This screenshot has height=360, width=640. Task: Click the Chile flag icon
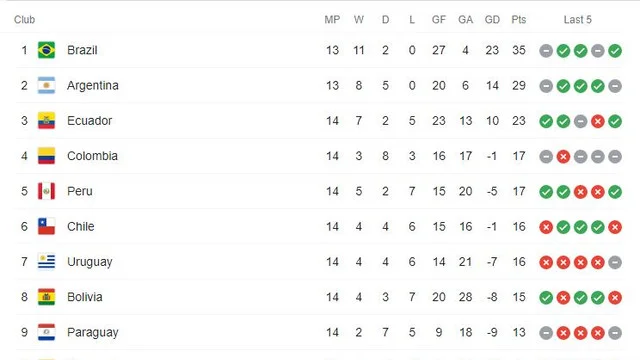pyautogui.click(x=46, y=227)
